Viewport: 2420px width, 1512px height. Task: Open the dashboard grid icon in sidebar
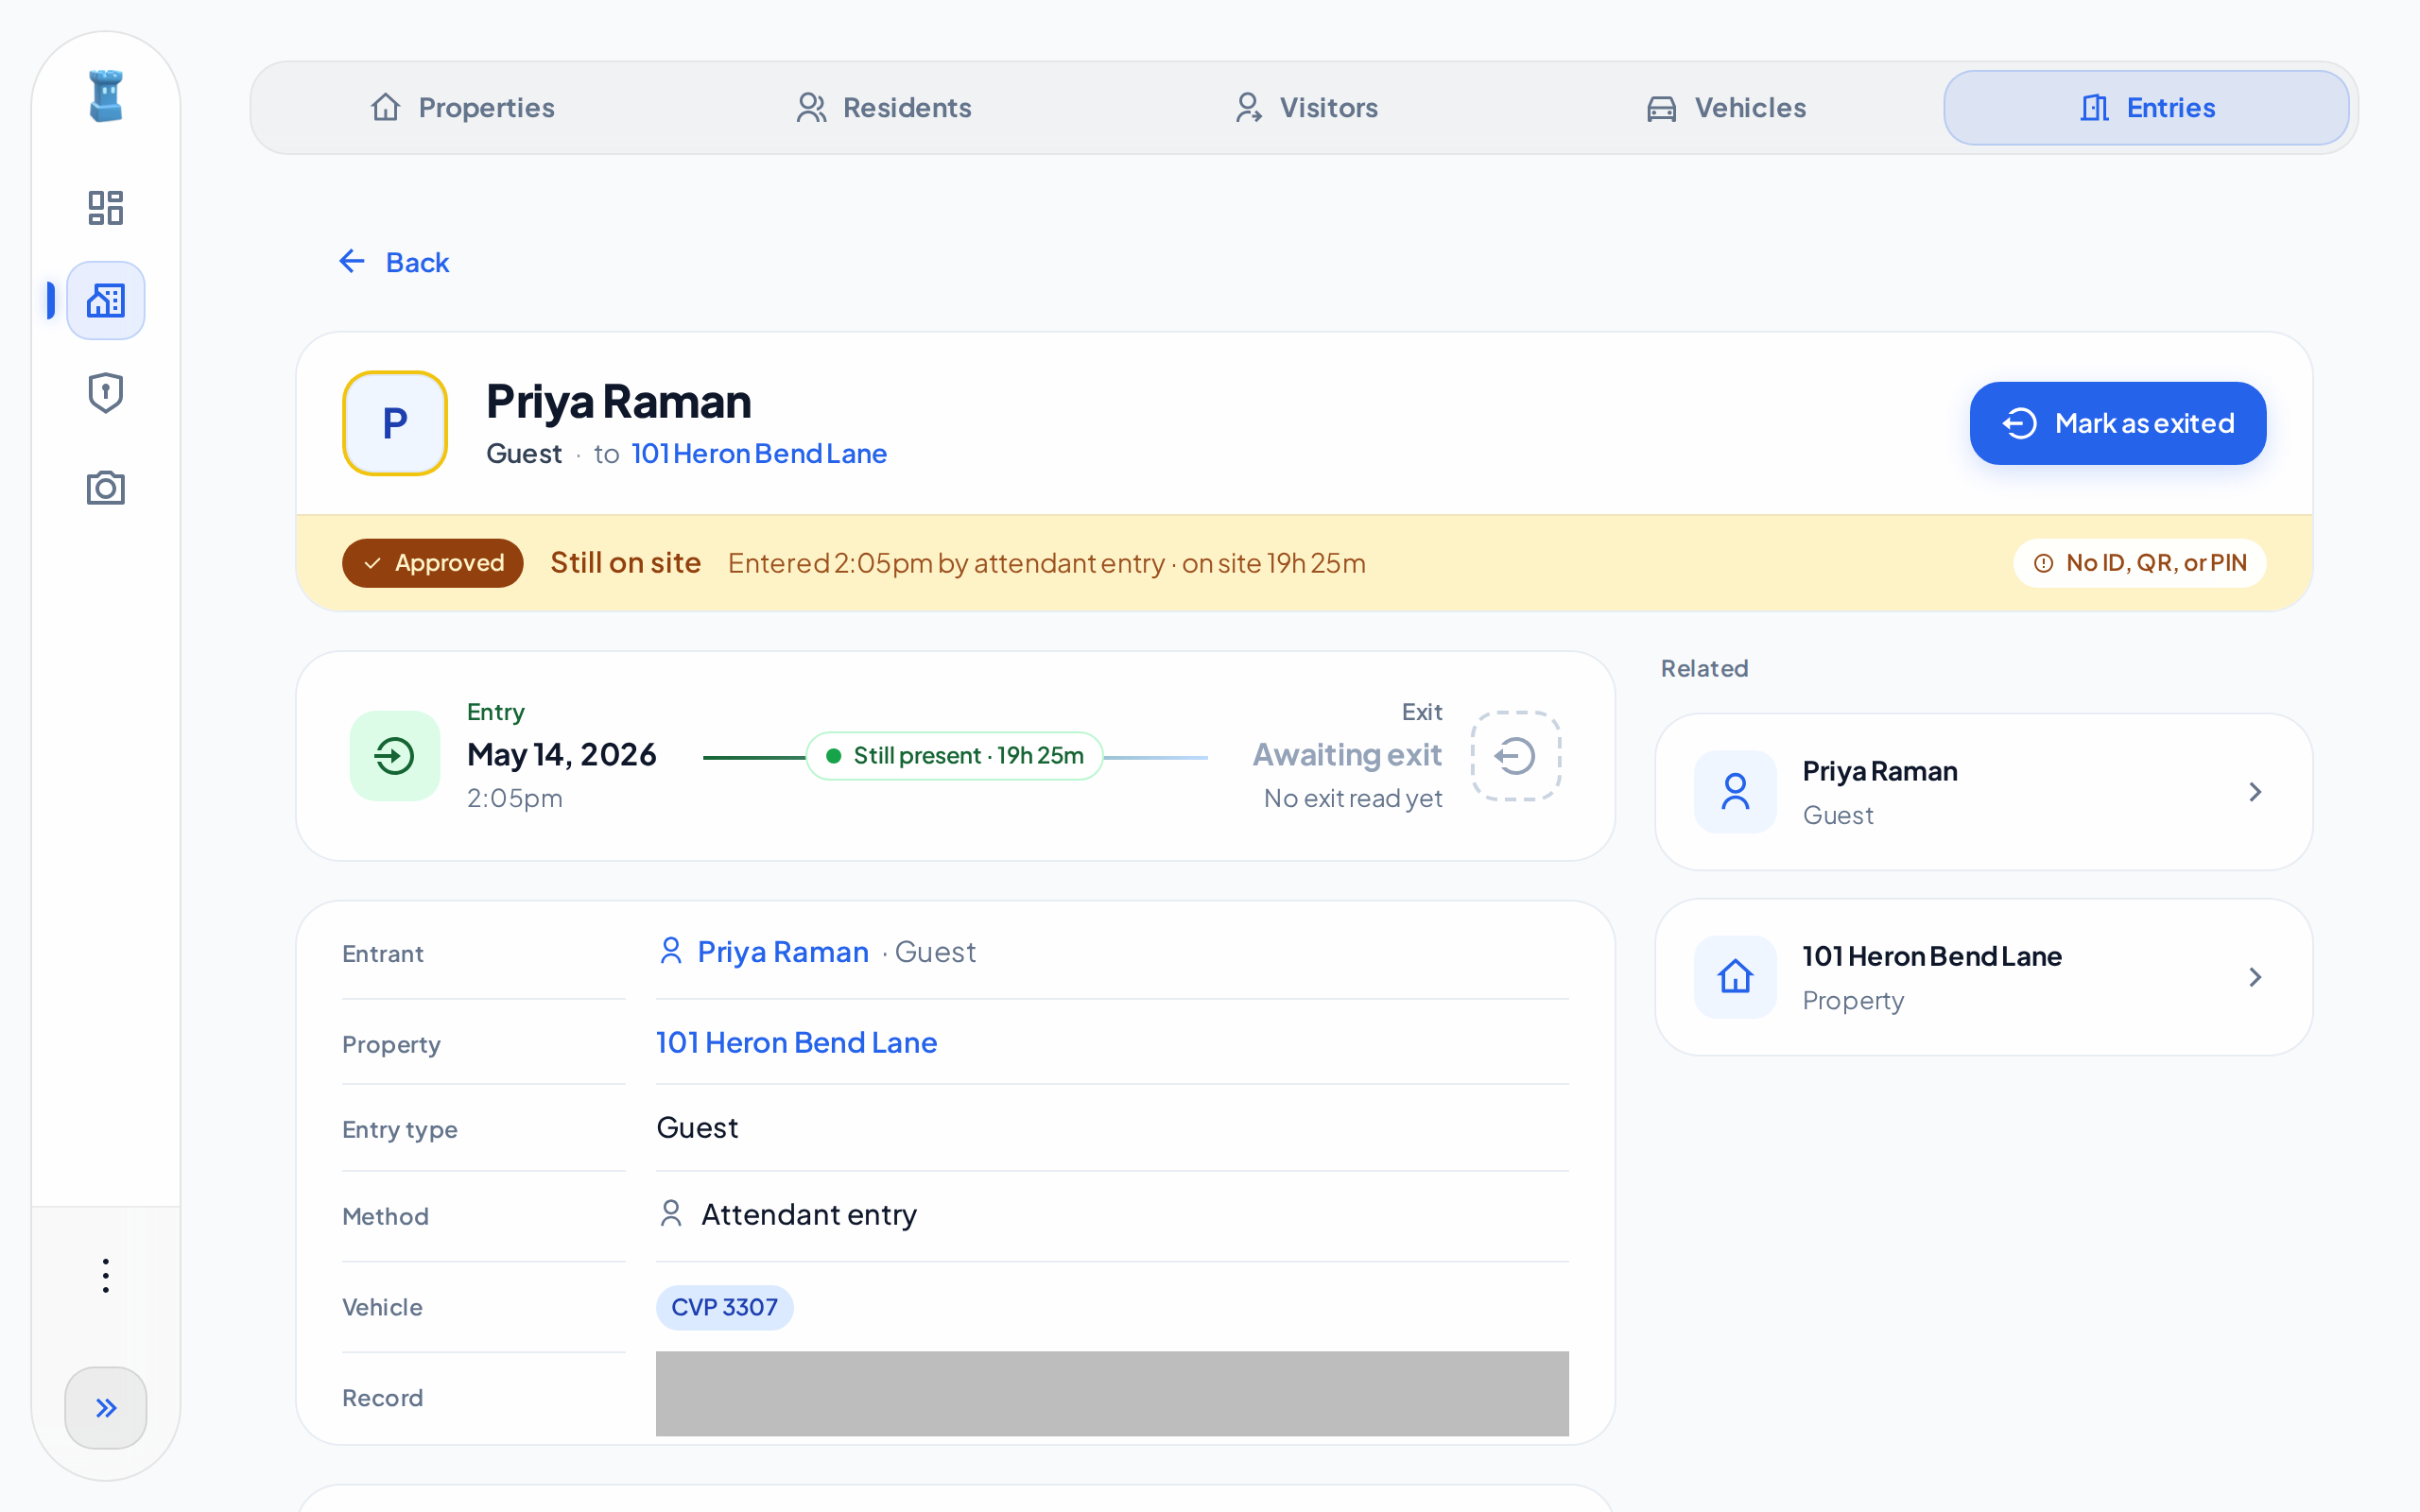106,208
